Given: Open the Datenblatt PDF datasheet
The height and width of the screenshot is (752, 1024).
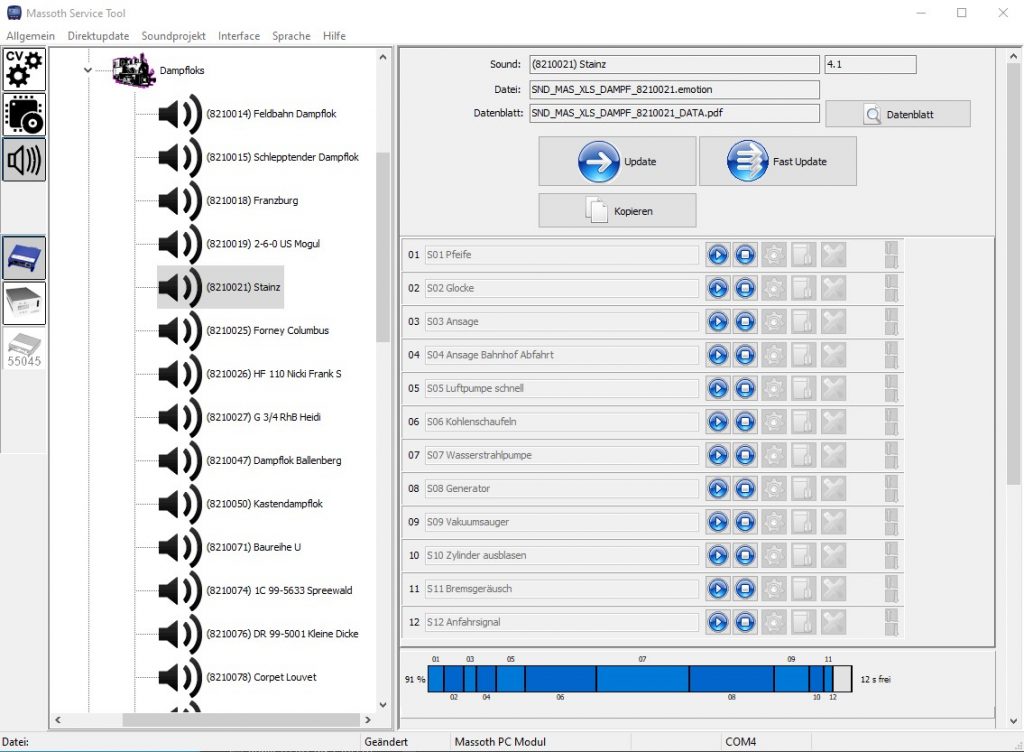Looking at the screenshot, I should coord(897,113).
